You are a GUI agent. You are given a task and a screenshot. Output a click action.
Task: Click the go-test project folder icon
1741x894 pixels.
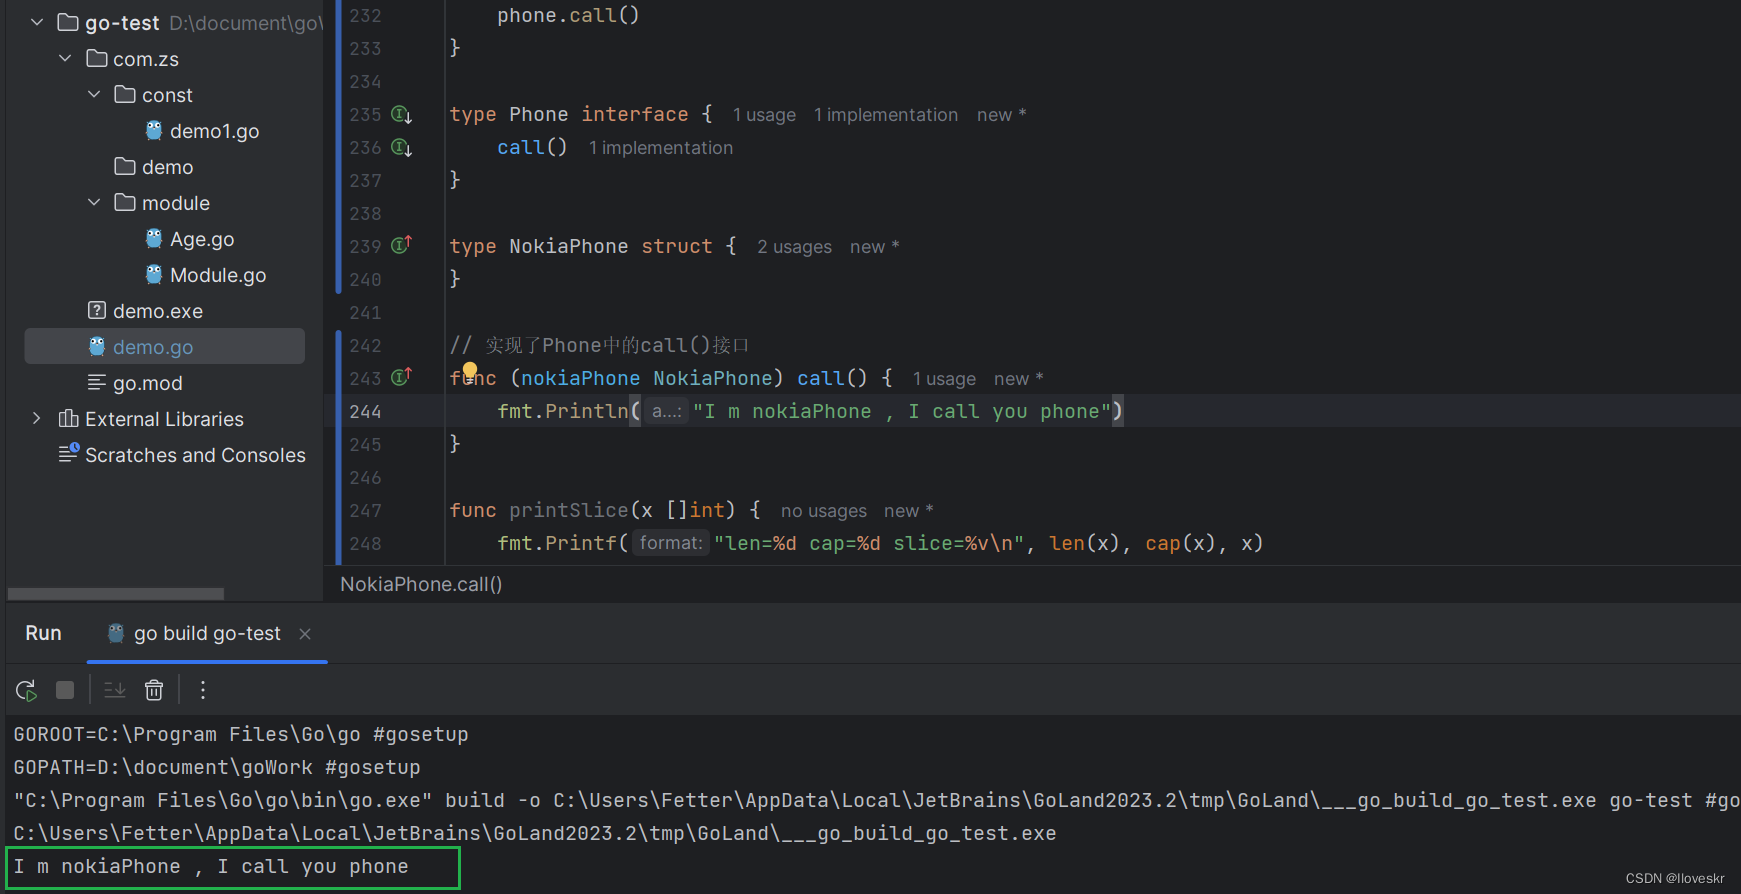pyautogui.click(x=68, y=22)
